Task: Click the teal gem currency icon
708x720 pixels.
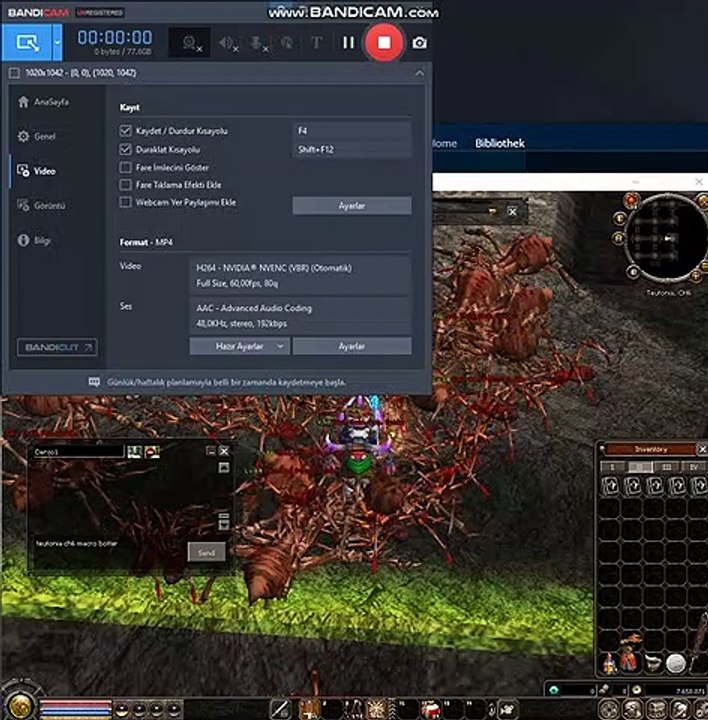Action: click(554, 690)
